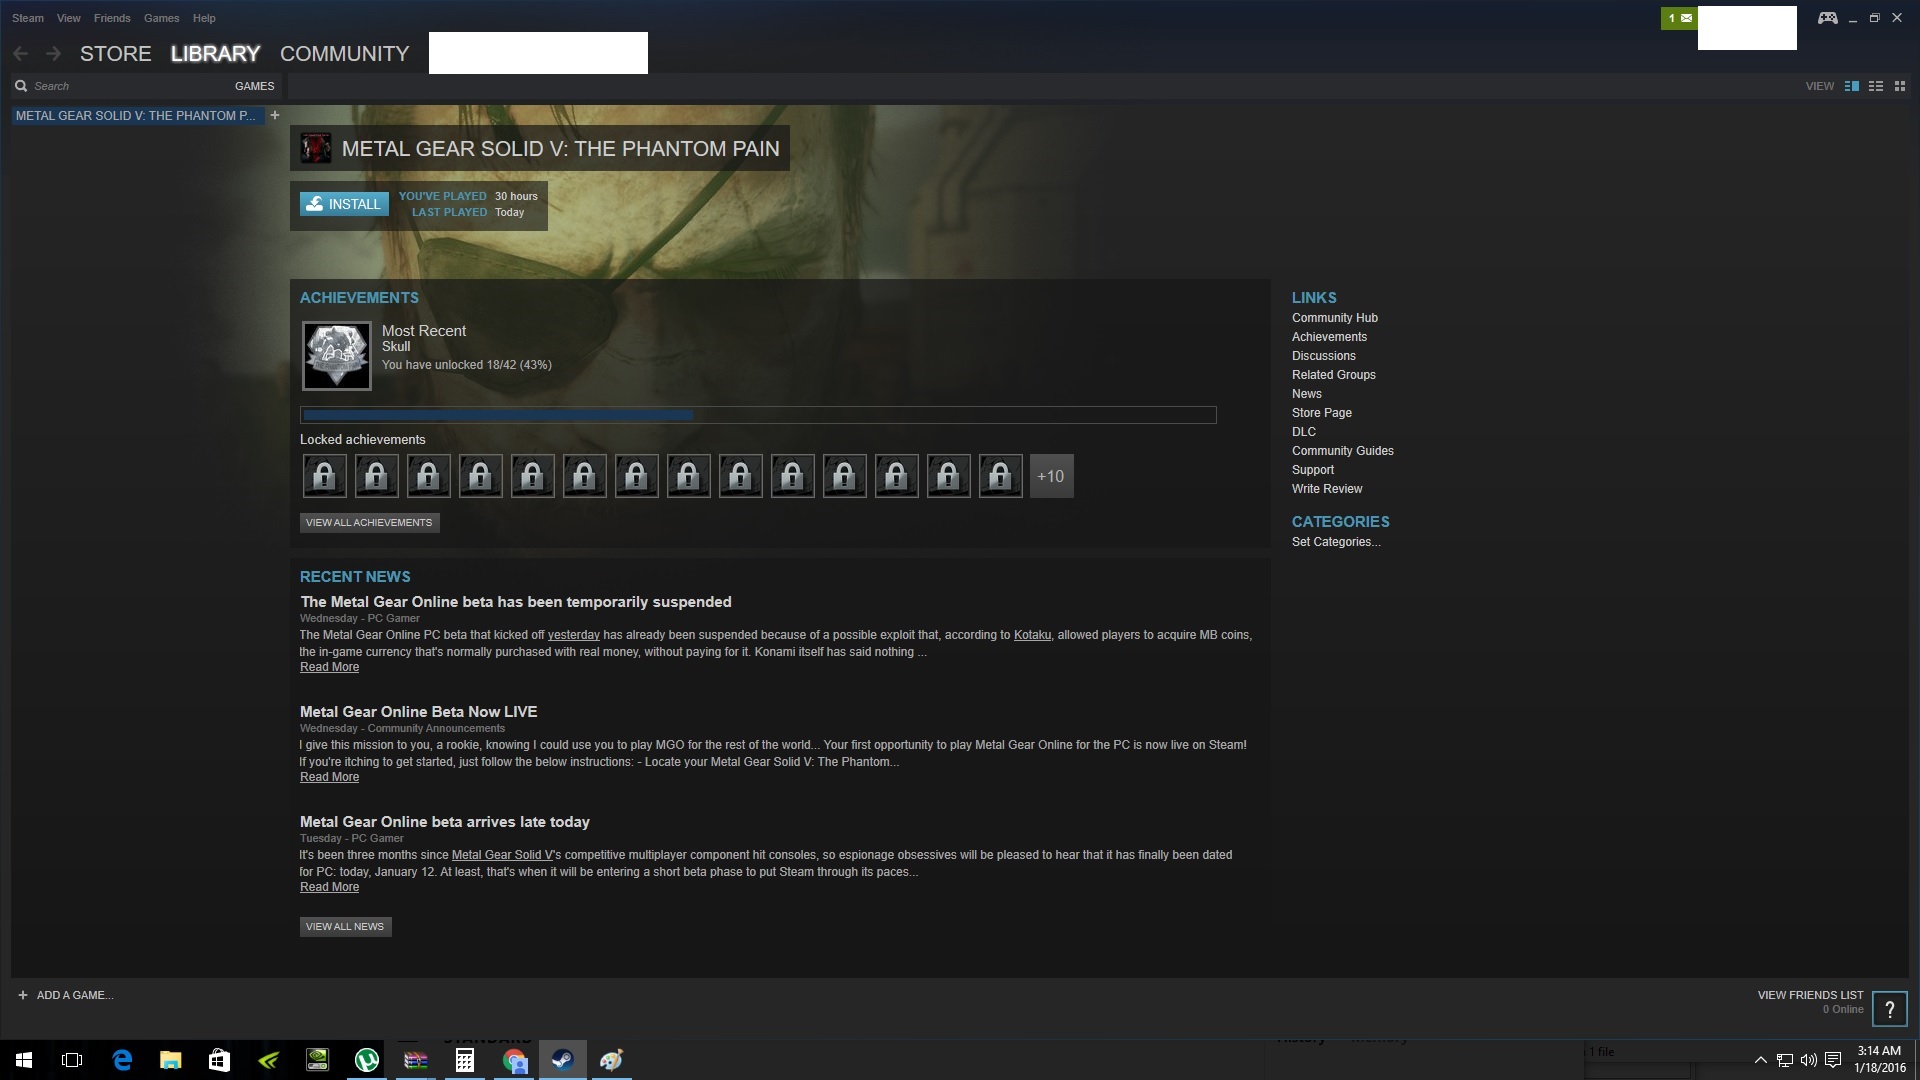
Task: Open 'Metal Gear Online beta arrives late today' headline
Action: point(445,822)
